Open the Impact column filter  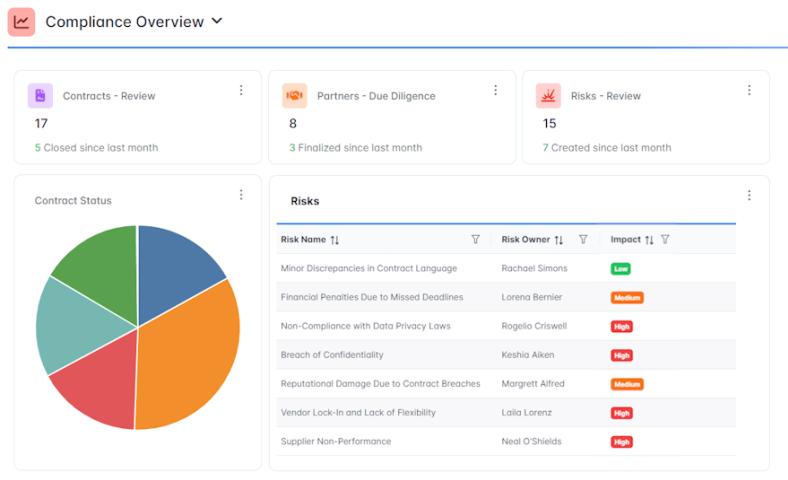pos(665,240)
